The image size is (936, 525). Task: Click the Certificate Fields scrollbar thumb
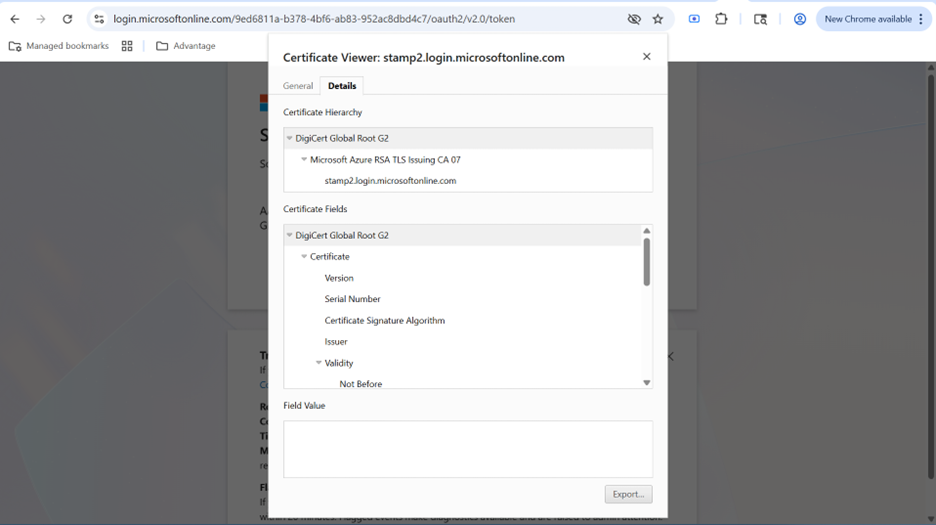[x=646, y=262]
